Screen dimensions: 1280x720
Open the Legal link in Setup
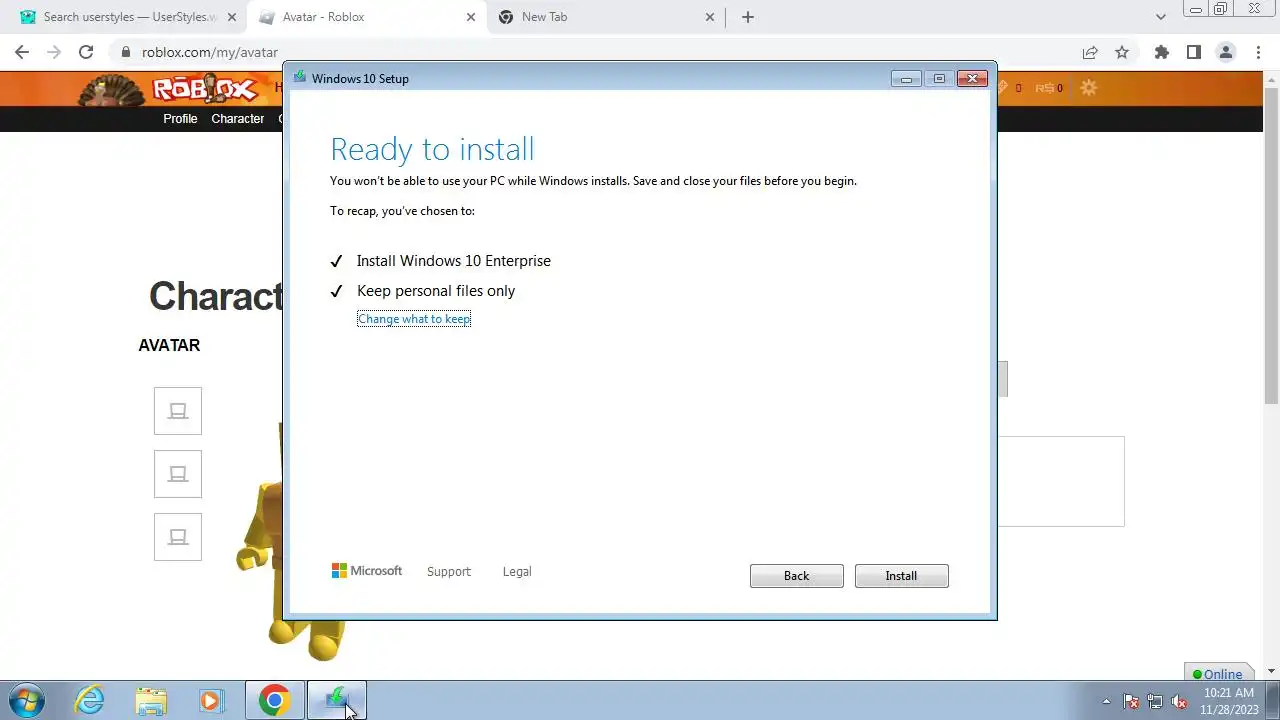517,572
